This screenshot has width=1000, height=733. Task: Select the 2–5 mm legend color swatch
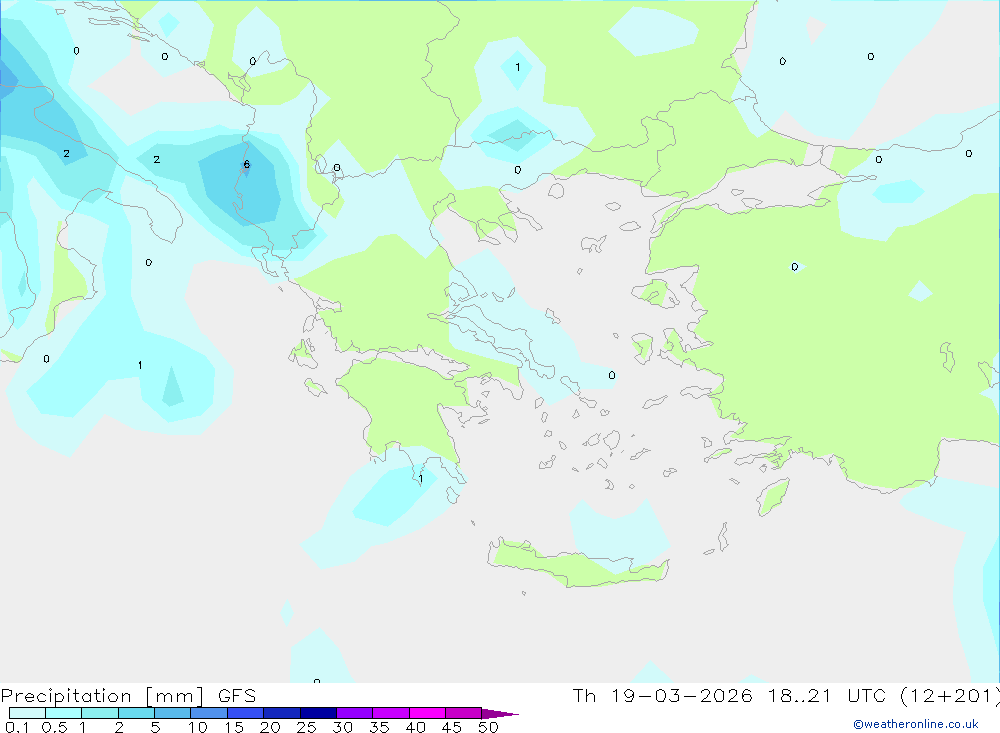pos(136,713)
